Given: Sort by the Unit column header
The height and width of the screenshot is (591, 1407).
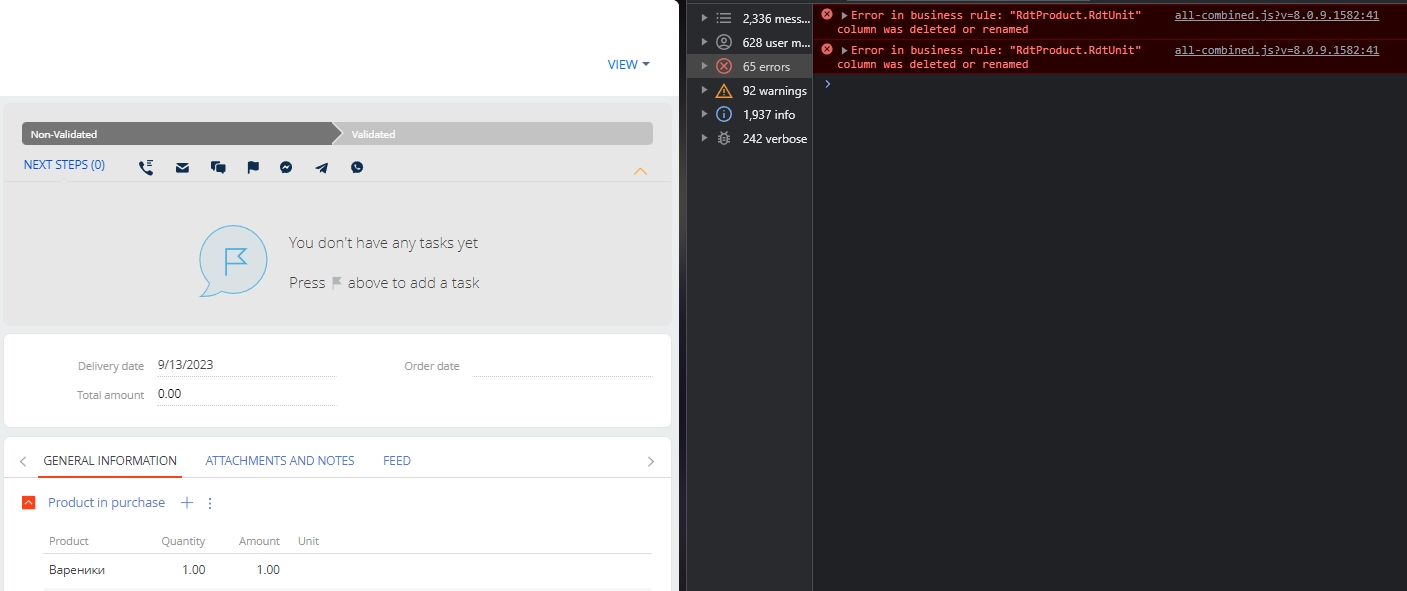Looking at the screenshot, I should (308, 541).
